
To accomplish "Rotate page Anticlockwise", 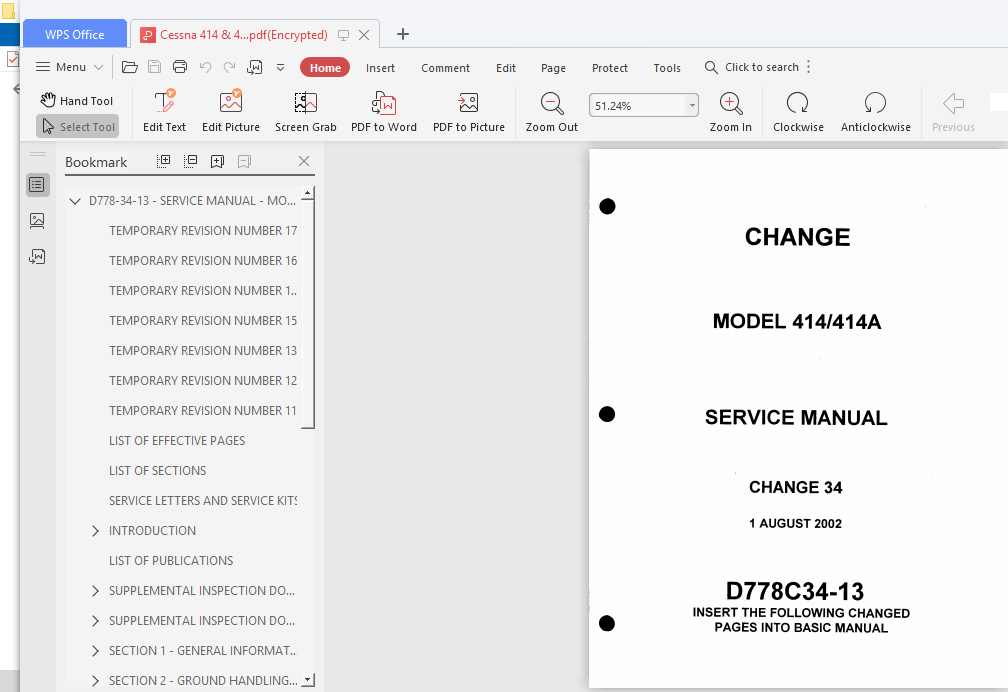I will point(876,111).
